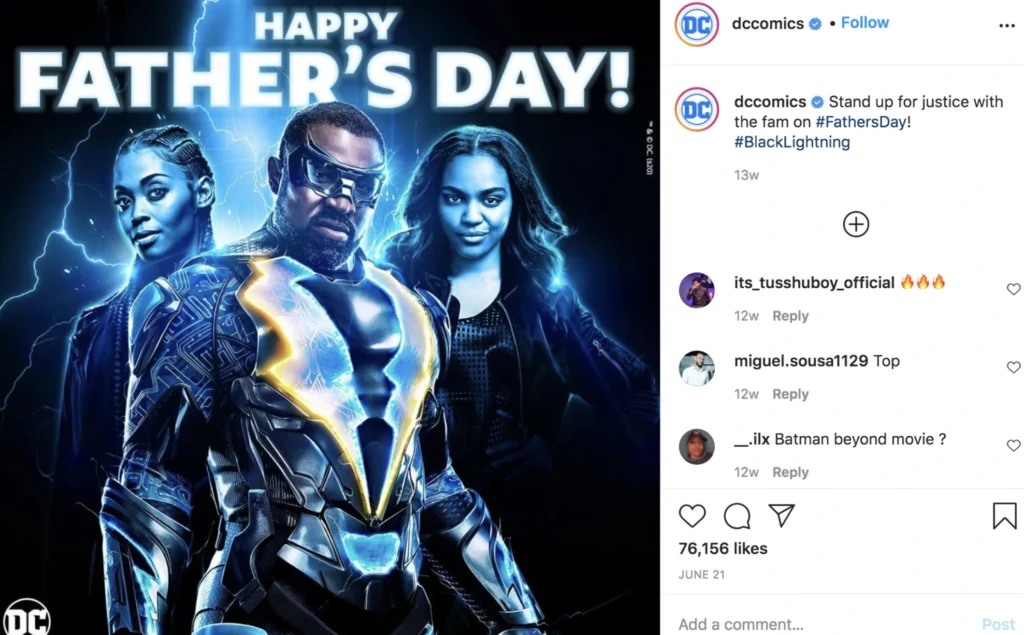Open the Father's Day post image
The image size is (1024, 635).
click(x=330, y=318)
